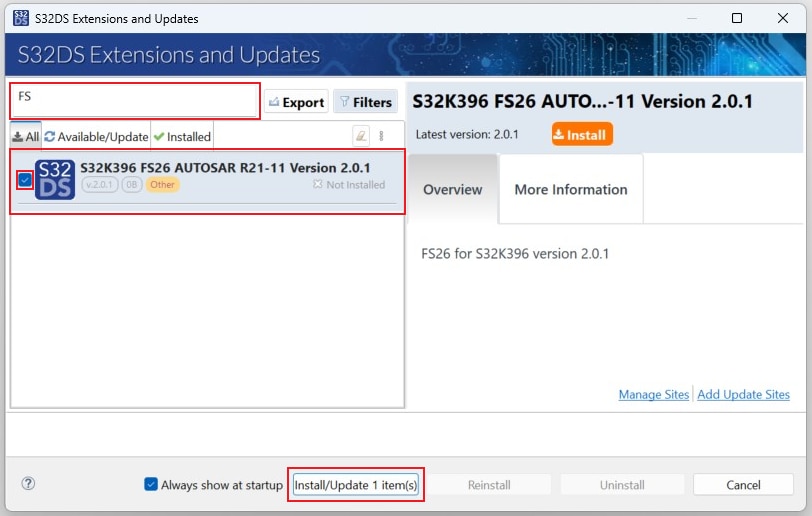Click the eraser clear-selection icon
This screenshot has height=516, width=812.
tap(361, 136)
